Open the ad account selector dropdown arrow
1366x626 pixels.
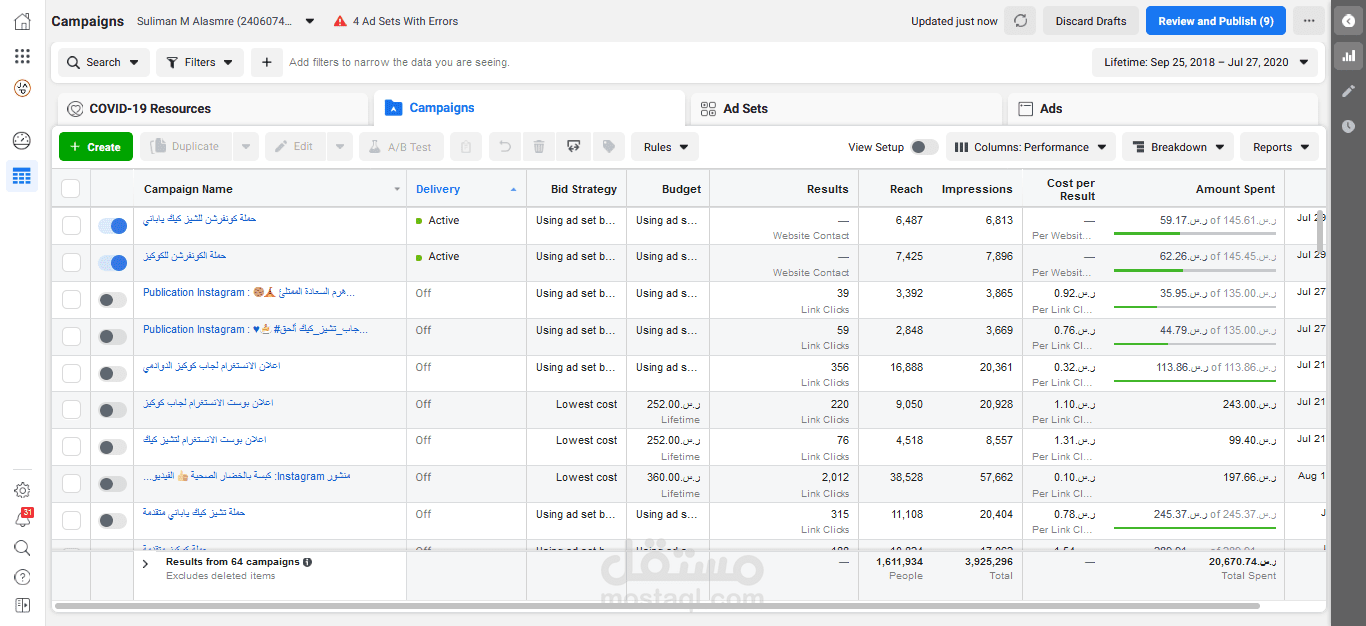(310, 21)
